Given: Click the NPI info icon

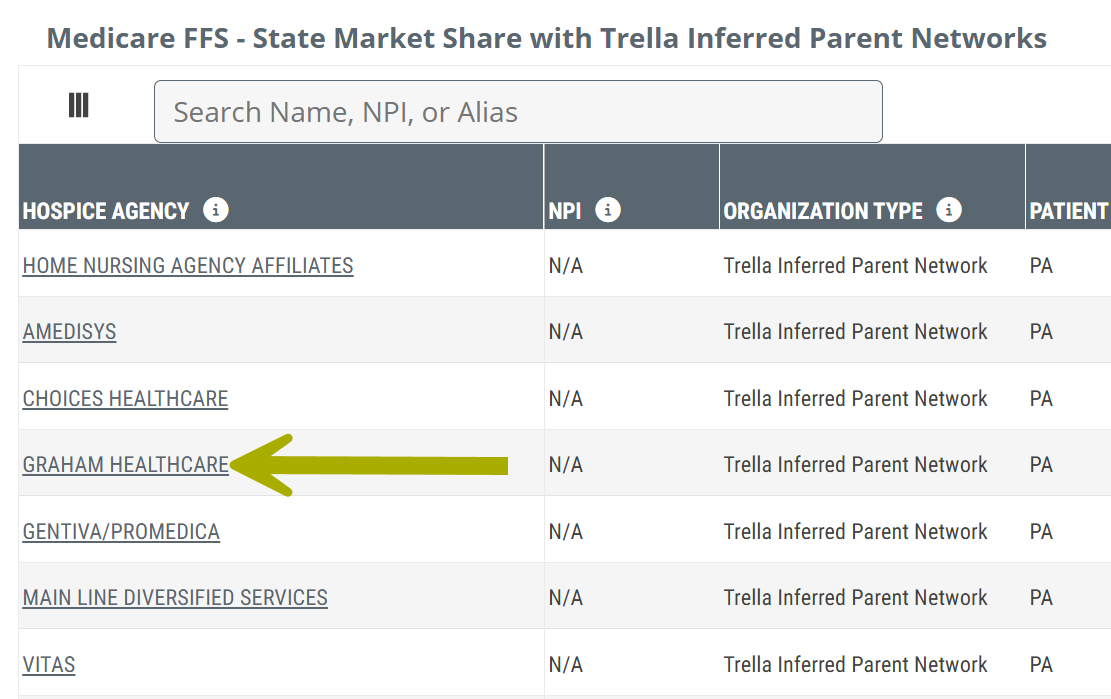Looking at the screenshot, I should [x=607, y=210].
